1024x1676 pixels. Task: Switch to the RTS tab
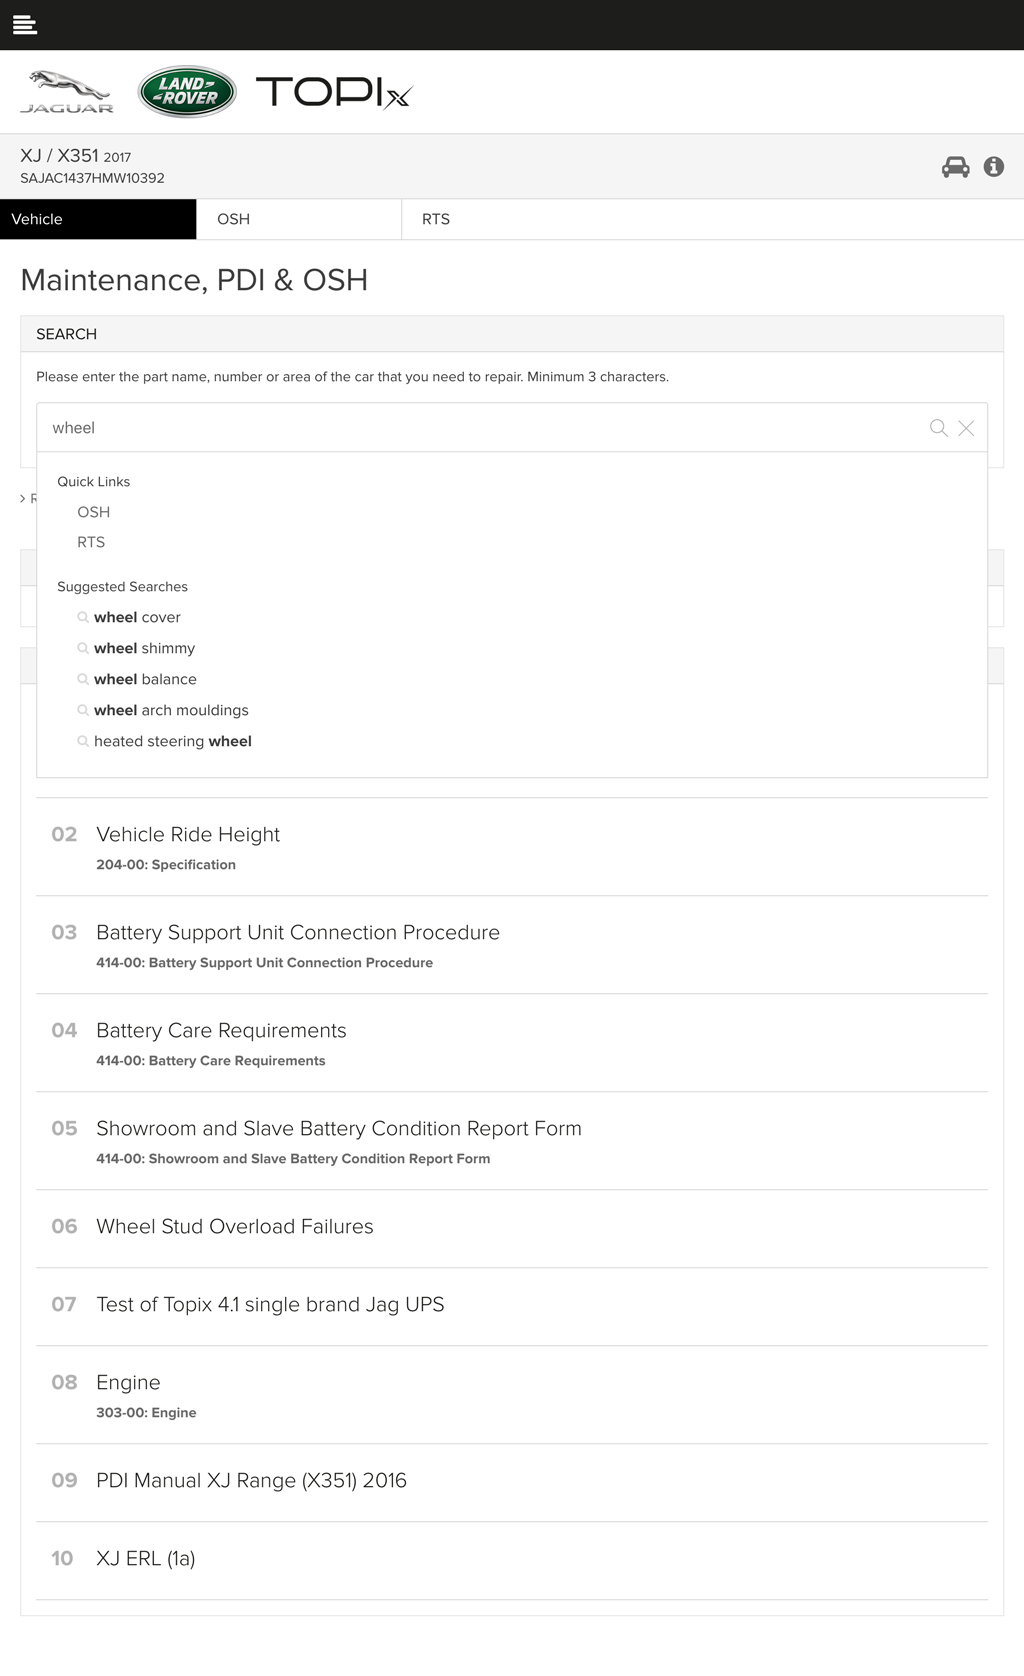[712, 219]
